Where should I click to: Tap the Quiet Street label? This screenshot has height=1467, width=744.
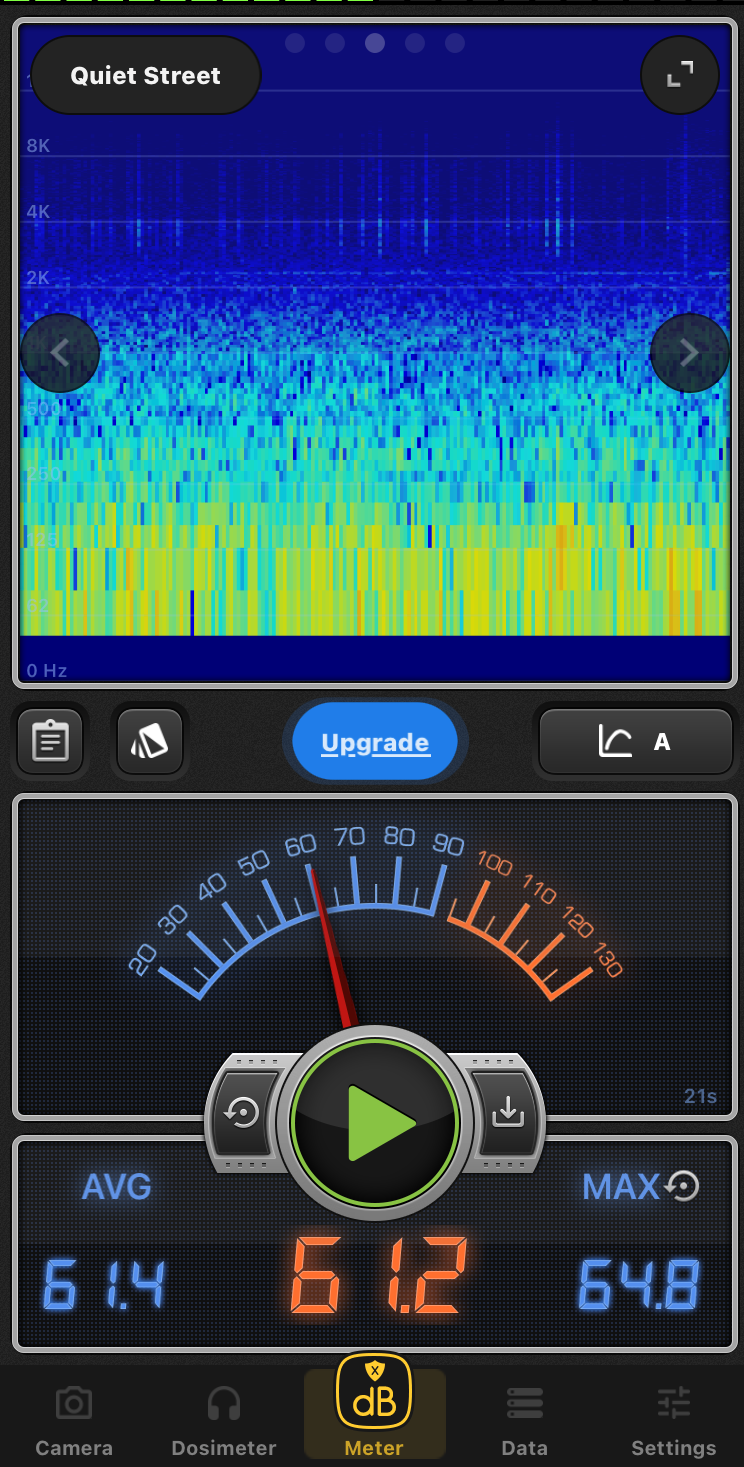click(x=146, y=76)
